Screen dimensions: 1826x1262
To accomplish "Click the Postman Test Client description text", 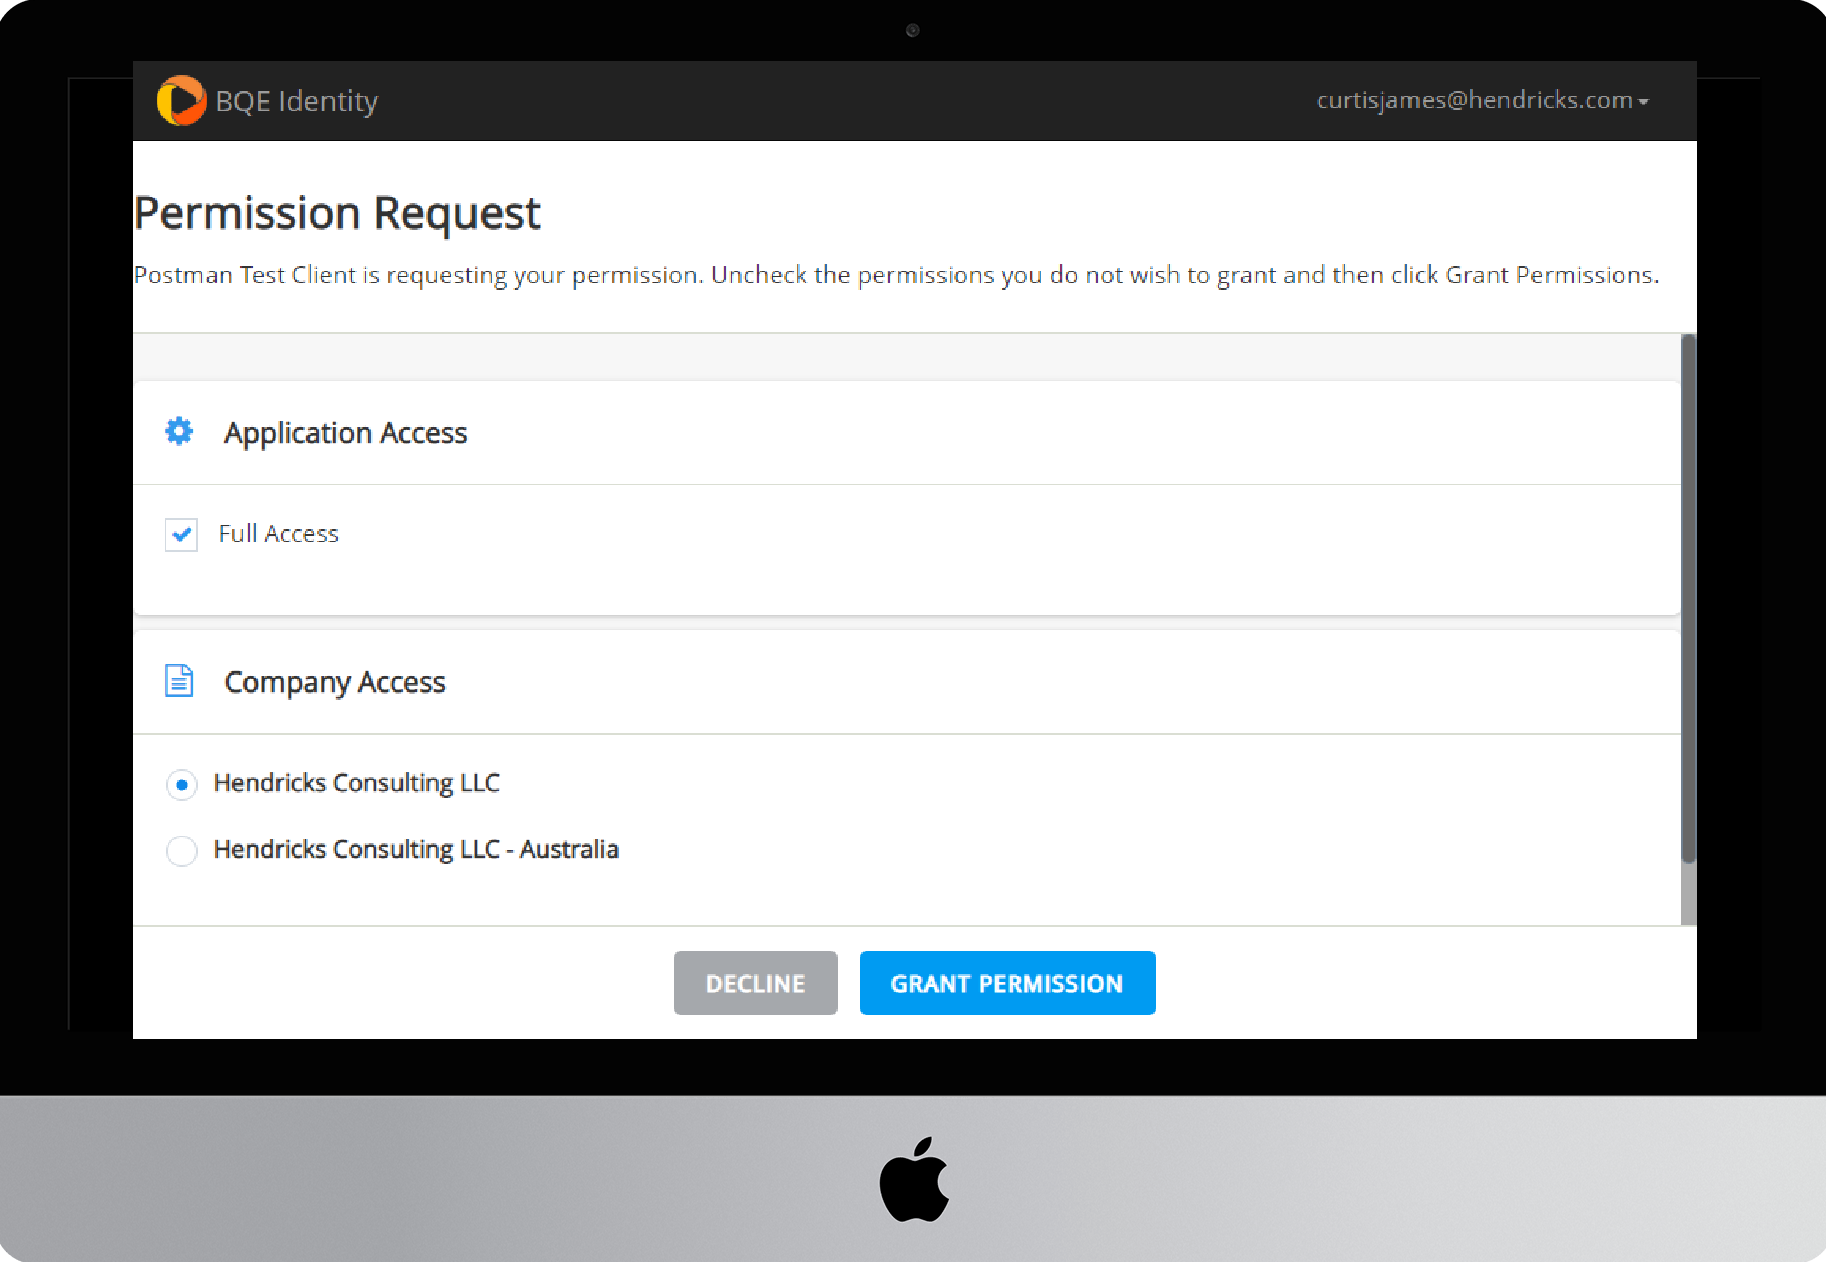I will pos(897,275).
